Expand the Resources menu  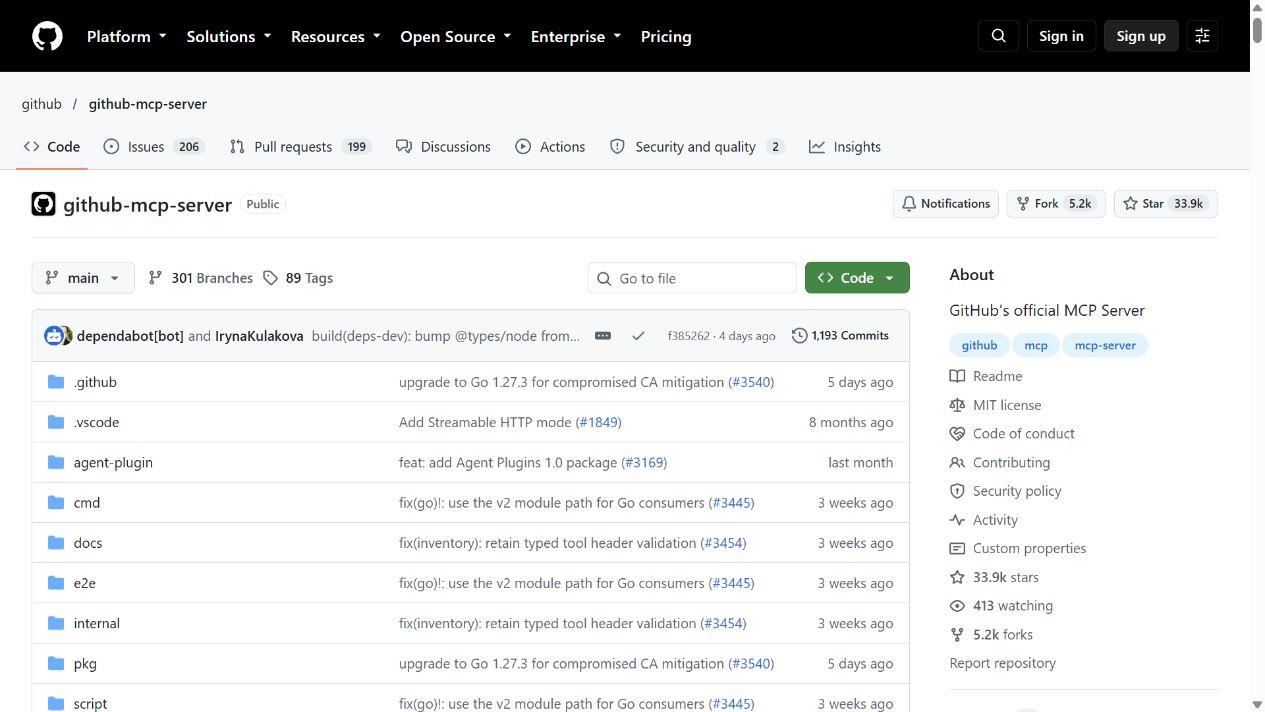click(x=335, y=36)
